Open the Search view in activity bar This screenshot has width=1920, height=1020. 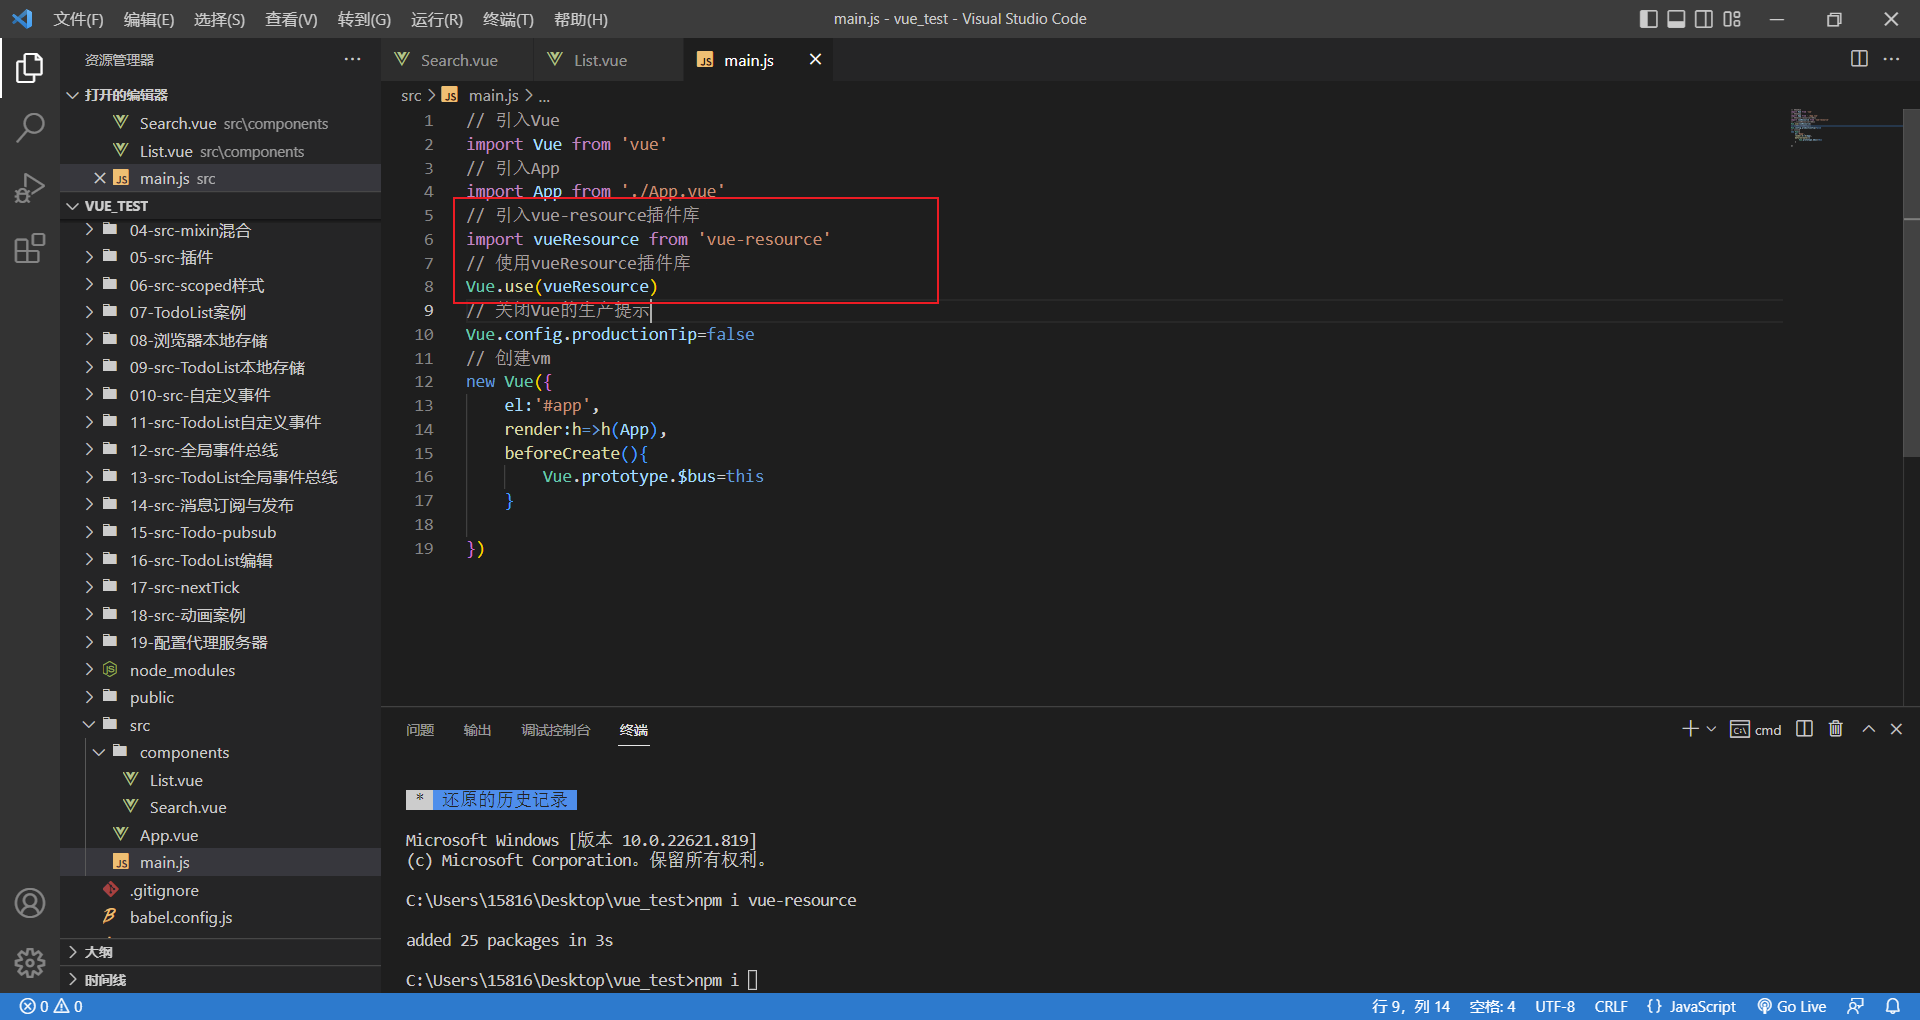click(30, 127)
